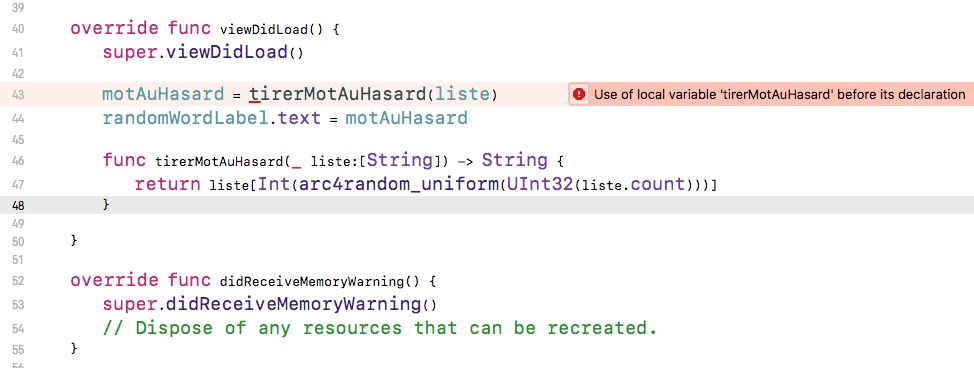Click randomWordLabel on line 44
The width and height of the screenshot is (974, 368).
coord(186,117)
